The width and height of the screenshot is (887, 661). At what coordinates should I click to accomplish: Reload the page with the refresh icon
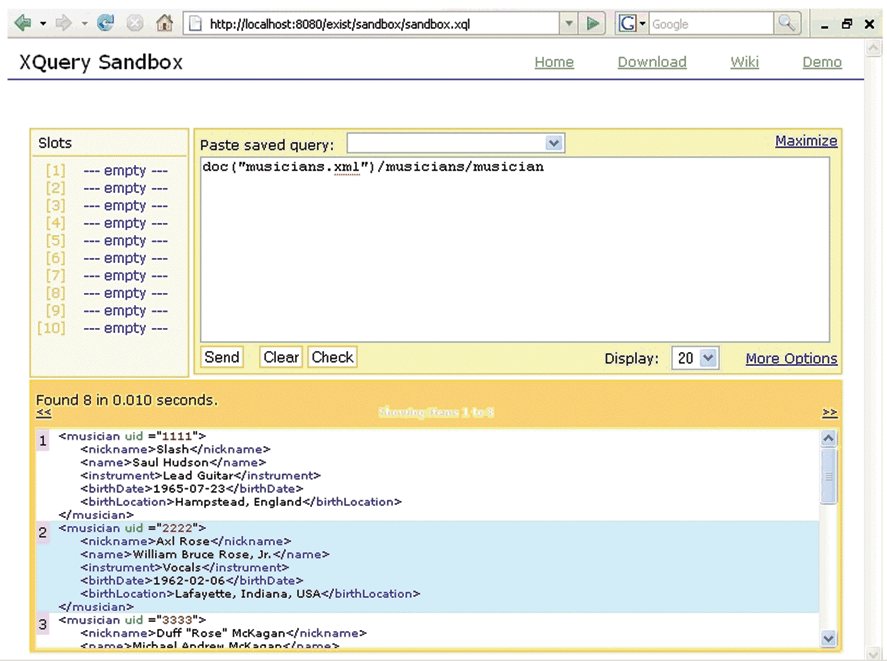tap(105, 23)
